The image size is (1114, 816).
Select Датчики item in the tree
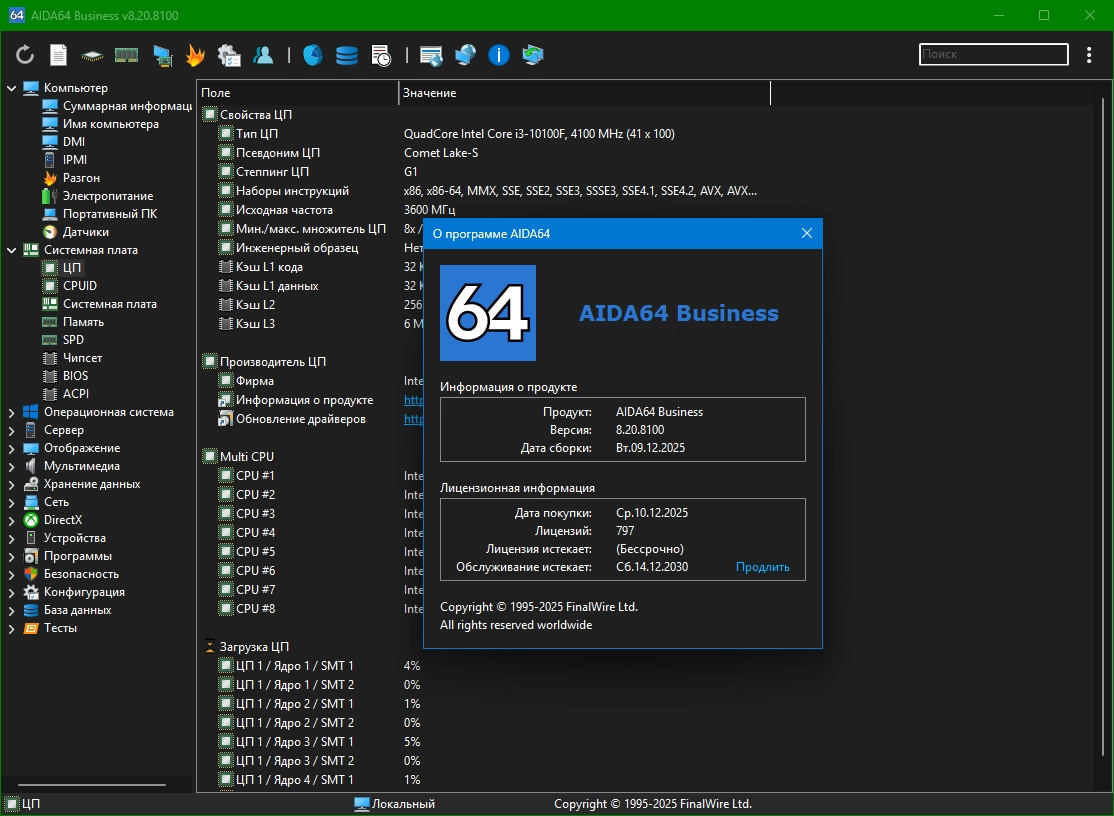pos(85,232)
